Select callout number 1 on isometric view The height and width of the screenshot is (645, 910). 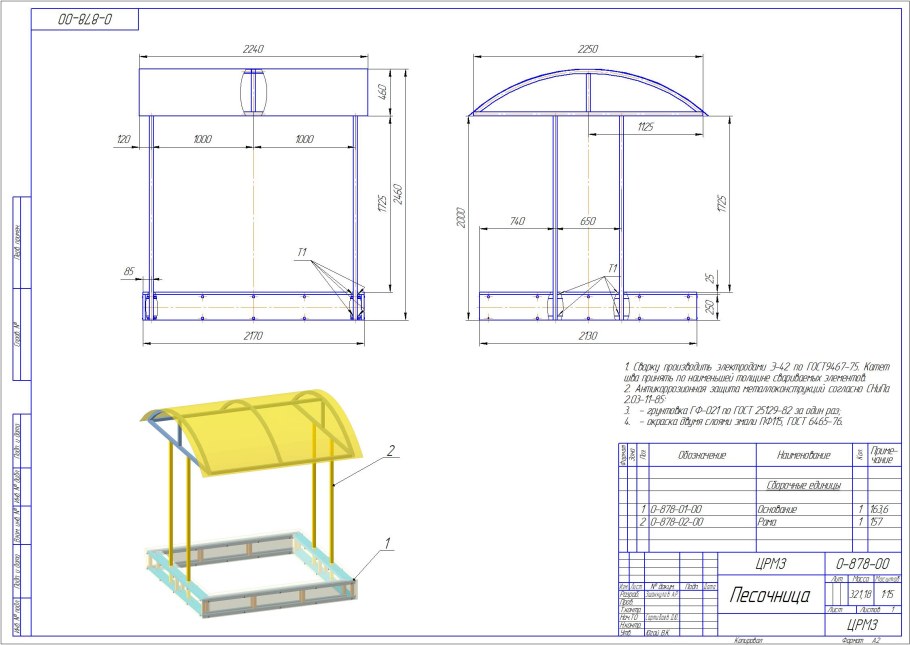[x=383, y=541]
